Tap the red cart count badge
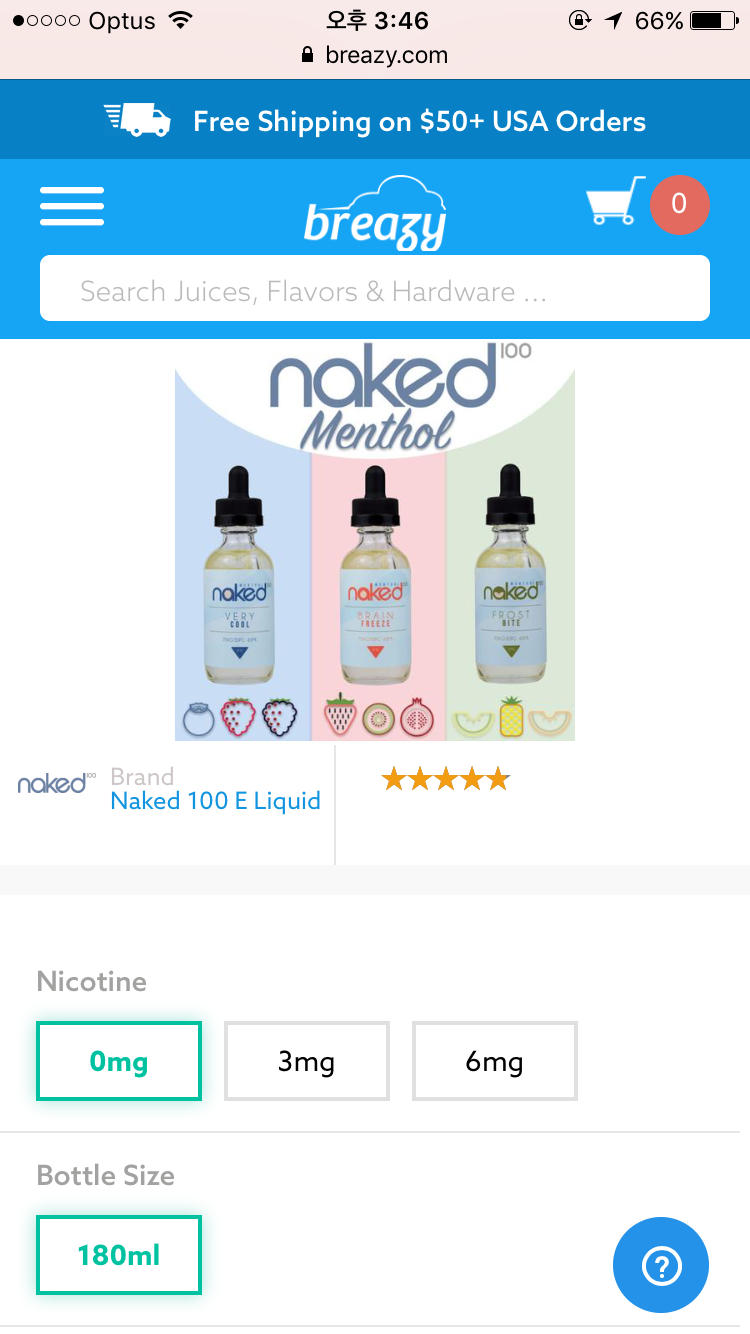Viewport: 750px width, 1334px height. click(680, 205)
